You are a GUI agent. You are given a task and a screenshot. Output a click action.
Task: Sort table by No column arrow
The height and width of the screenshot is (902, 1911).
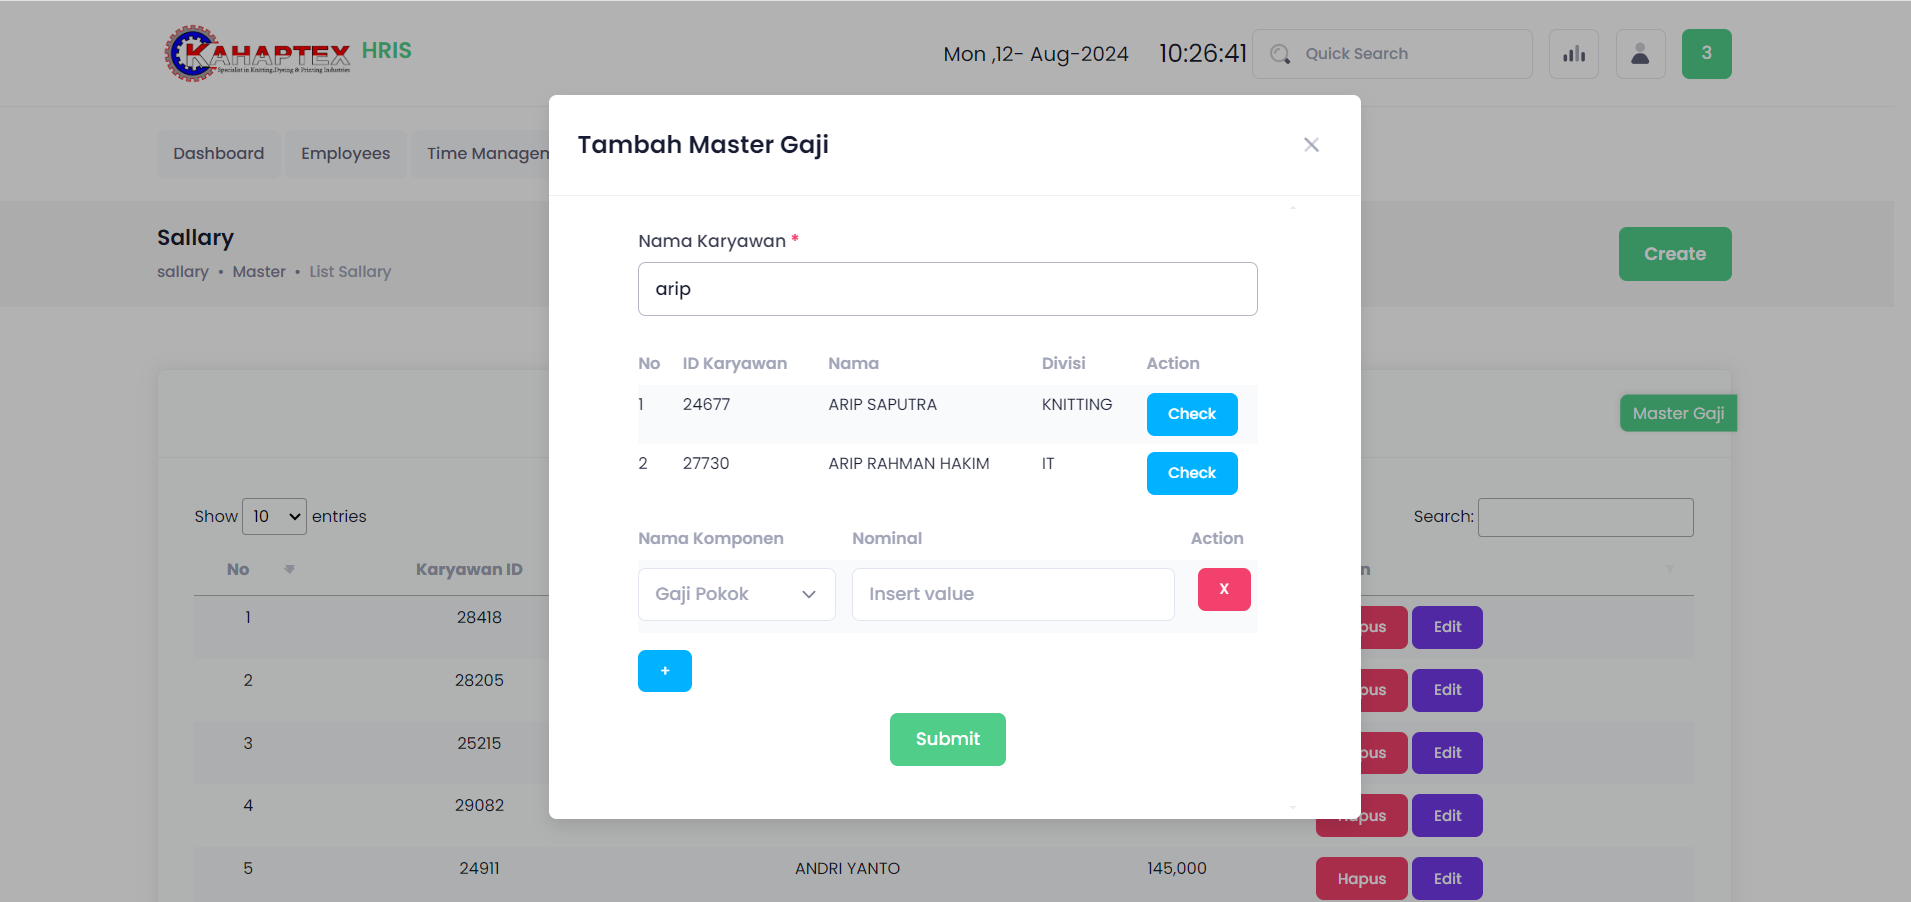tap(289, 570)
